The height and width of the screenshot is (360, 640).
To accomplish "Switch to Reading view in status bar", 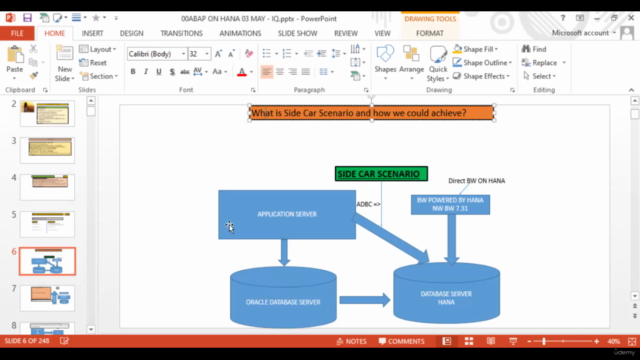I will (x=491, y=341).
